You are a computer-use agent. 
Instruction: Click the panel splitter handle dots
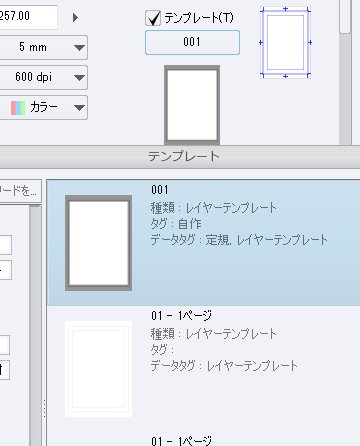[44, 409]
